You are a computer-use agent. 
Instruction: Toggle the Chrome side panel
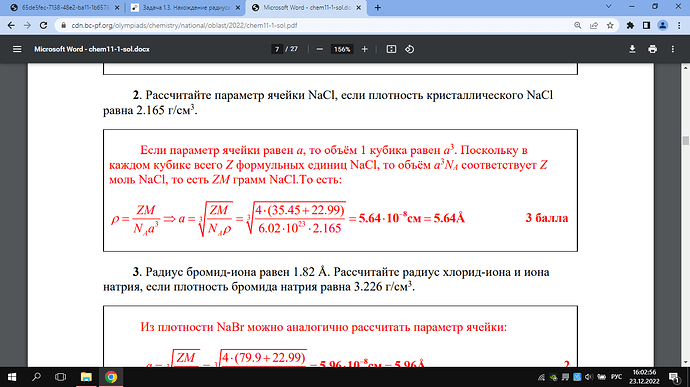point(646,26)
